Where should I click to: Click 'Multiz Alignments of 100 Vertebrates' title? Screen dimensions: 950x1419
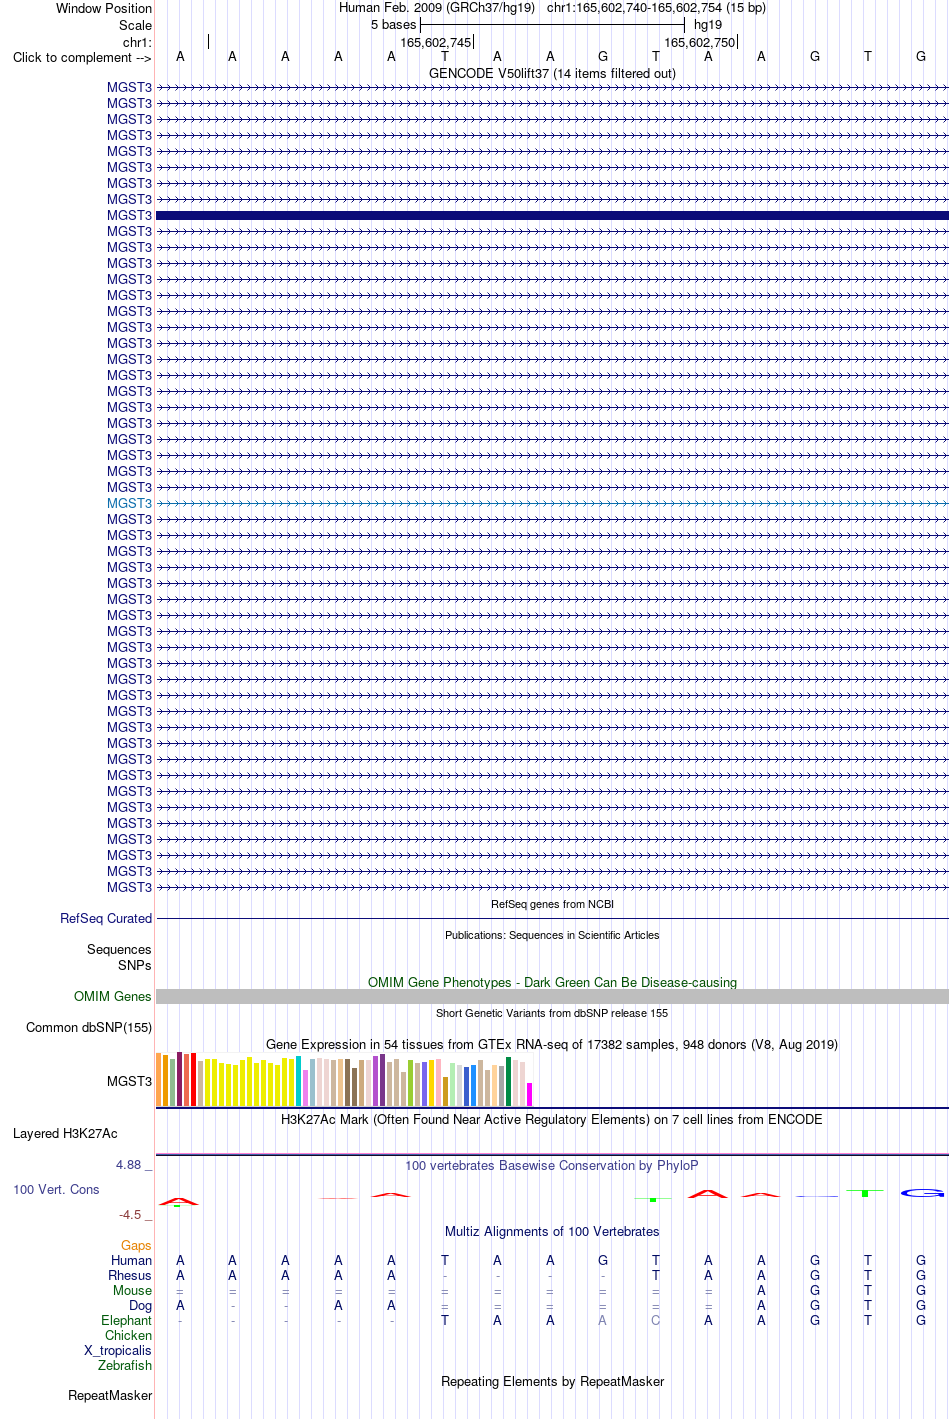pyautogui.click(x=552, y=1231)
